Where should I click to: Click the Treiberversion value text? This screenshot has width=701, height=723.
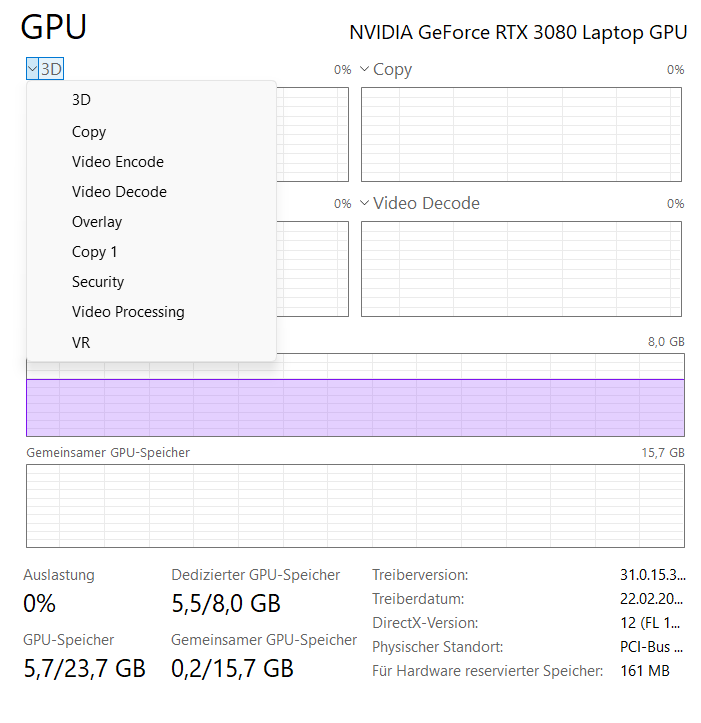click(x=652, y=575)
